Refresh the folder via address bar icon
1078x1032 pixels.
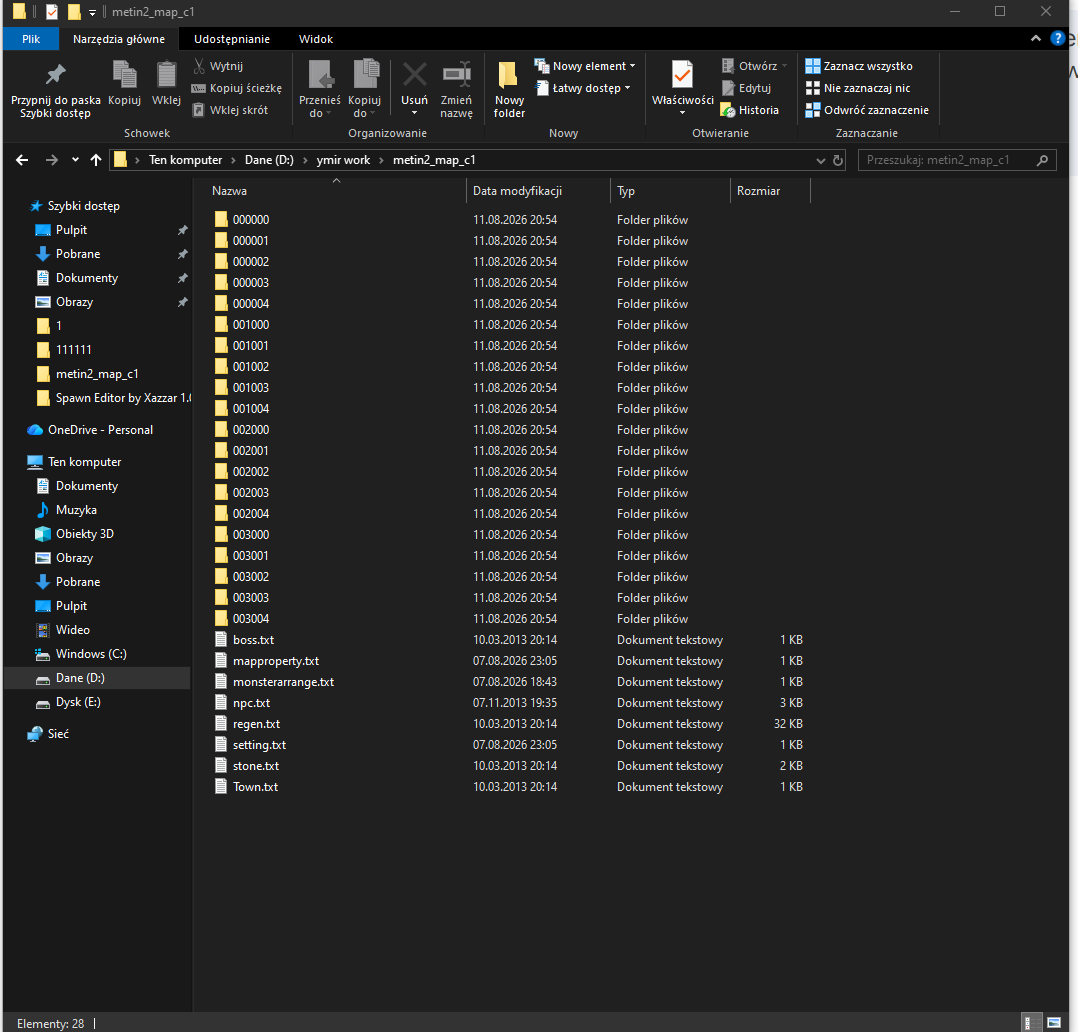(838, 160)
